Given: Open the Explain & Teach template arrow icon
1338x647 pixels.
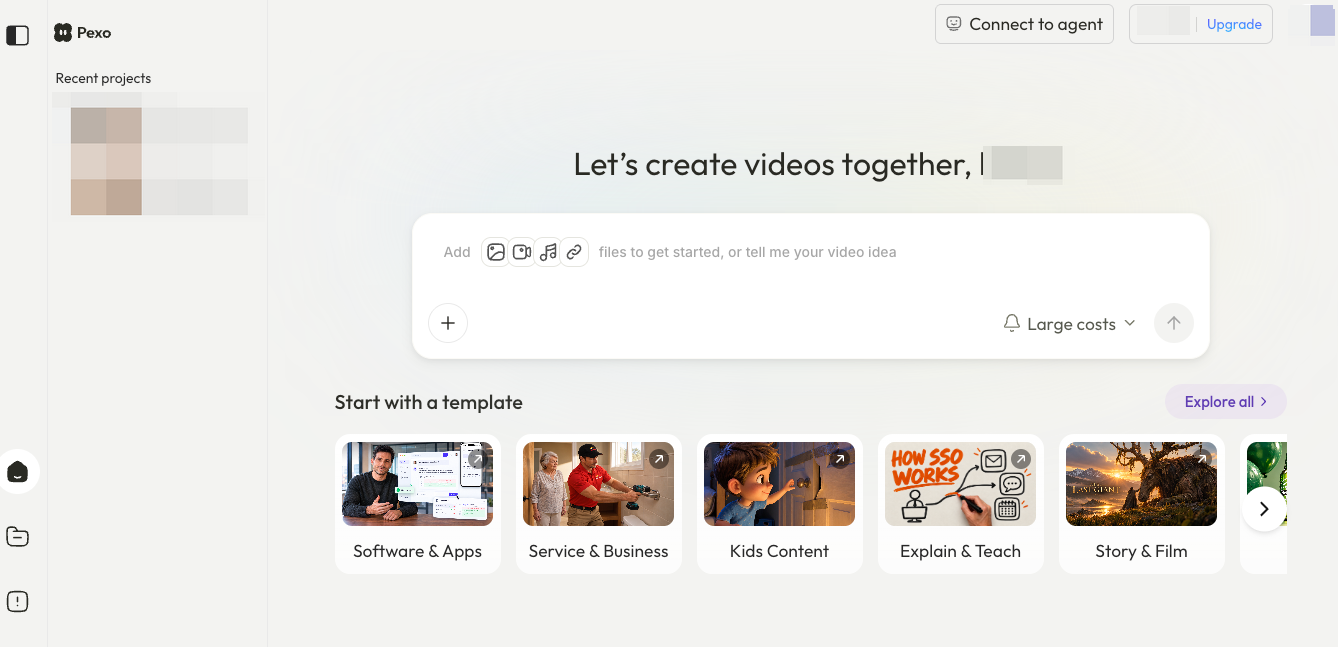Looking at the screenshot, I should pos(1020,459).
